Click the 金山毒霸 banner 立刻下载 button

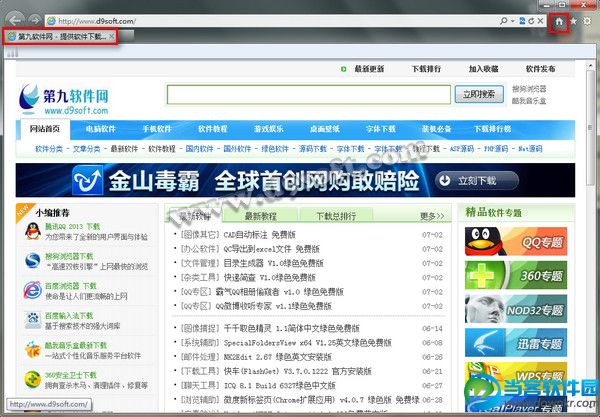[476, 181]
